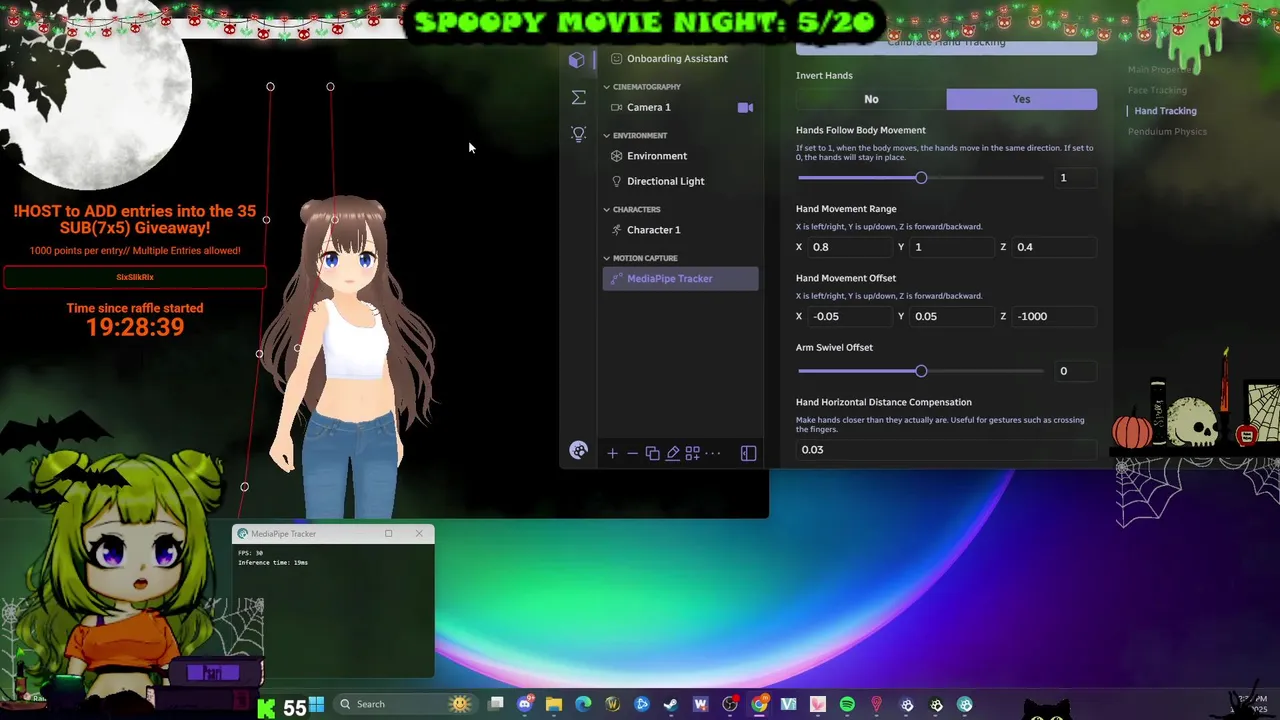
Task: Set Invert Hands to No
Action: coord(871,99)
